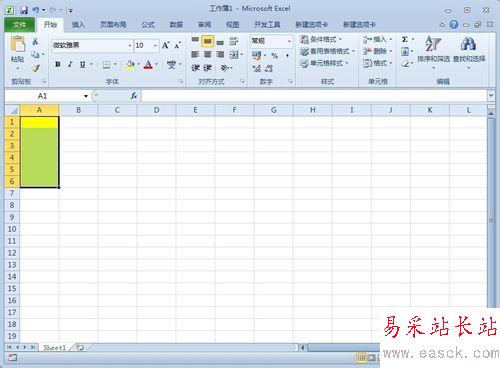Click the Fill down icon
The image size is (500, 368).
[x=405, y=51]
